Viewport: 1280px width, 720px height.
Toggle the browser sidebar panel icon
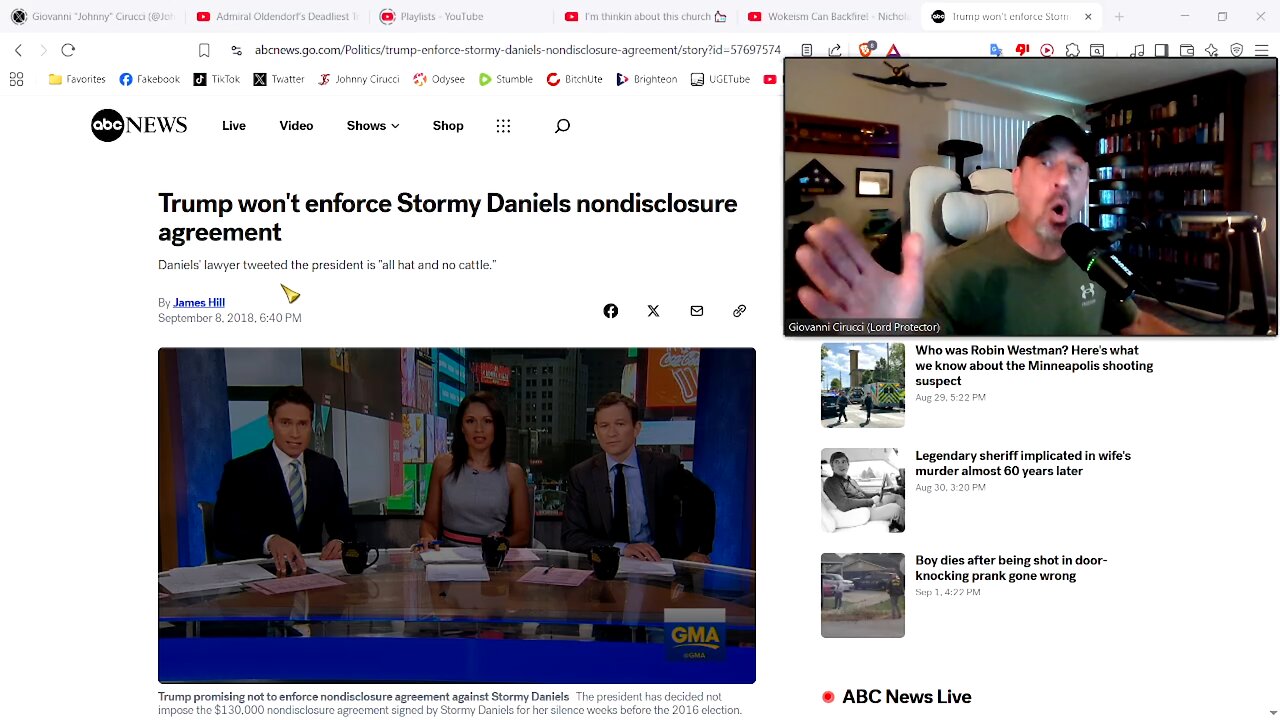1161,50
